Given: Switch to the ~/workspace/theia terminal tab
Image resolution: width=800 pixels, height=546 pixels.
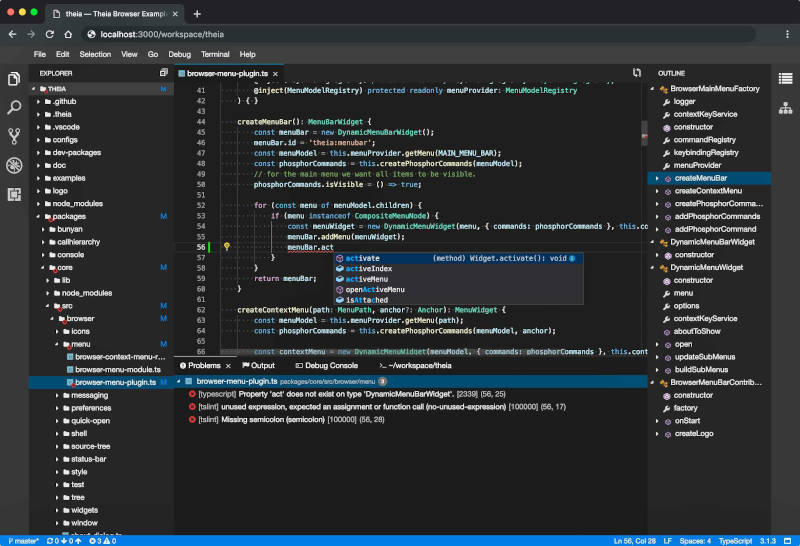Looking at the screenshot, I should (x=415, y=366).
